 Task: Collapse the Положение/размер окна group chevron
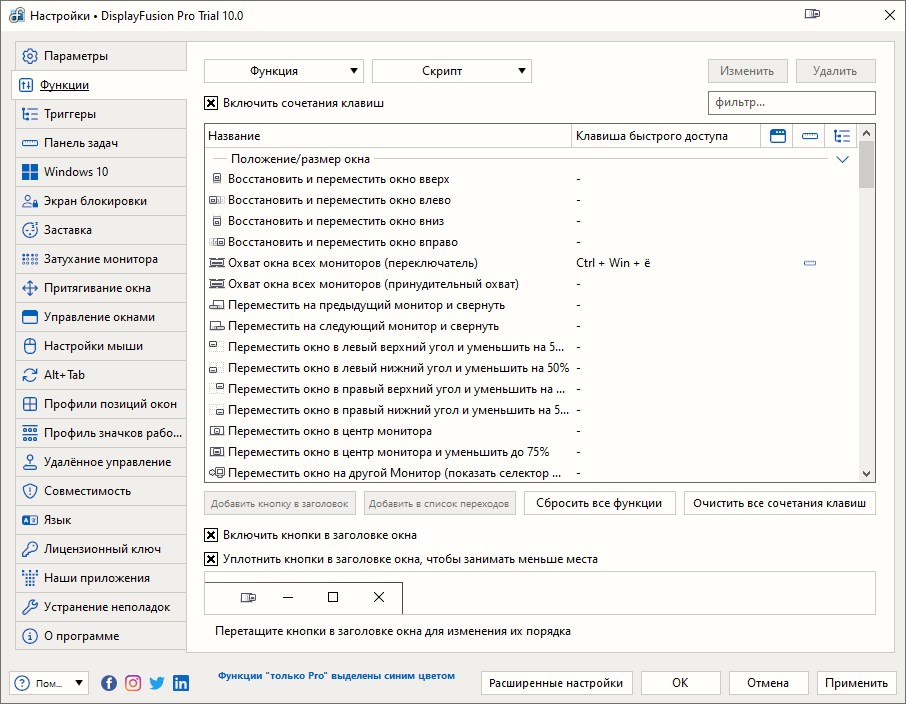tap(842, 159)
